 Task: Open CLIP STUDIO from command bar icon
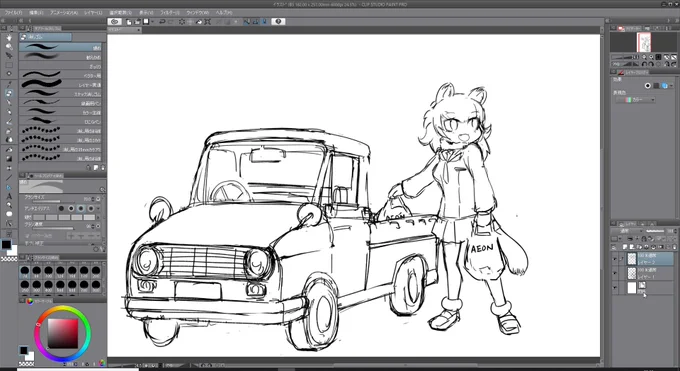coord(114,21)
